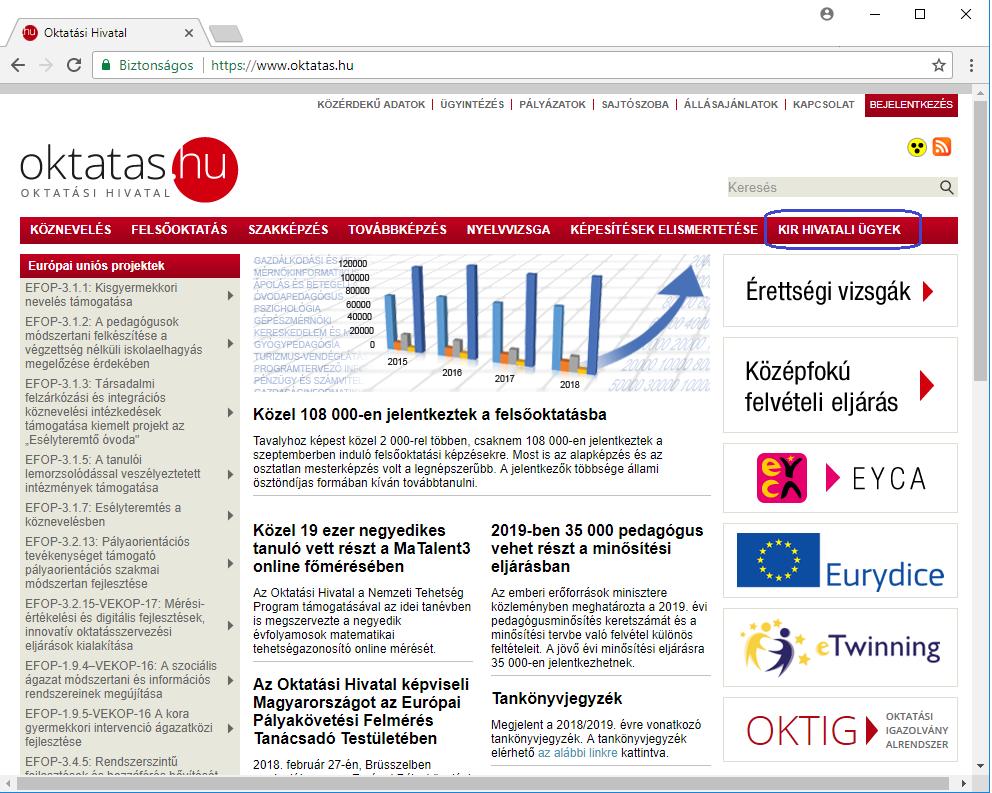Open ÜGYINTÉZÉS top link
Viewport: 992px width, 793px height.
pyautogui.click(x=472, y=104)
